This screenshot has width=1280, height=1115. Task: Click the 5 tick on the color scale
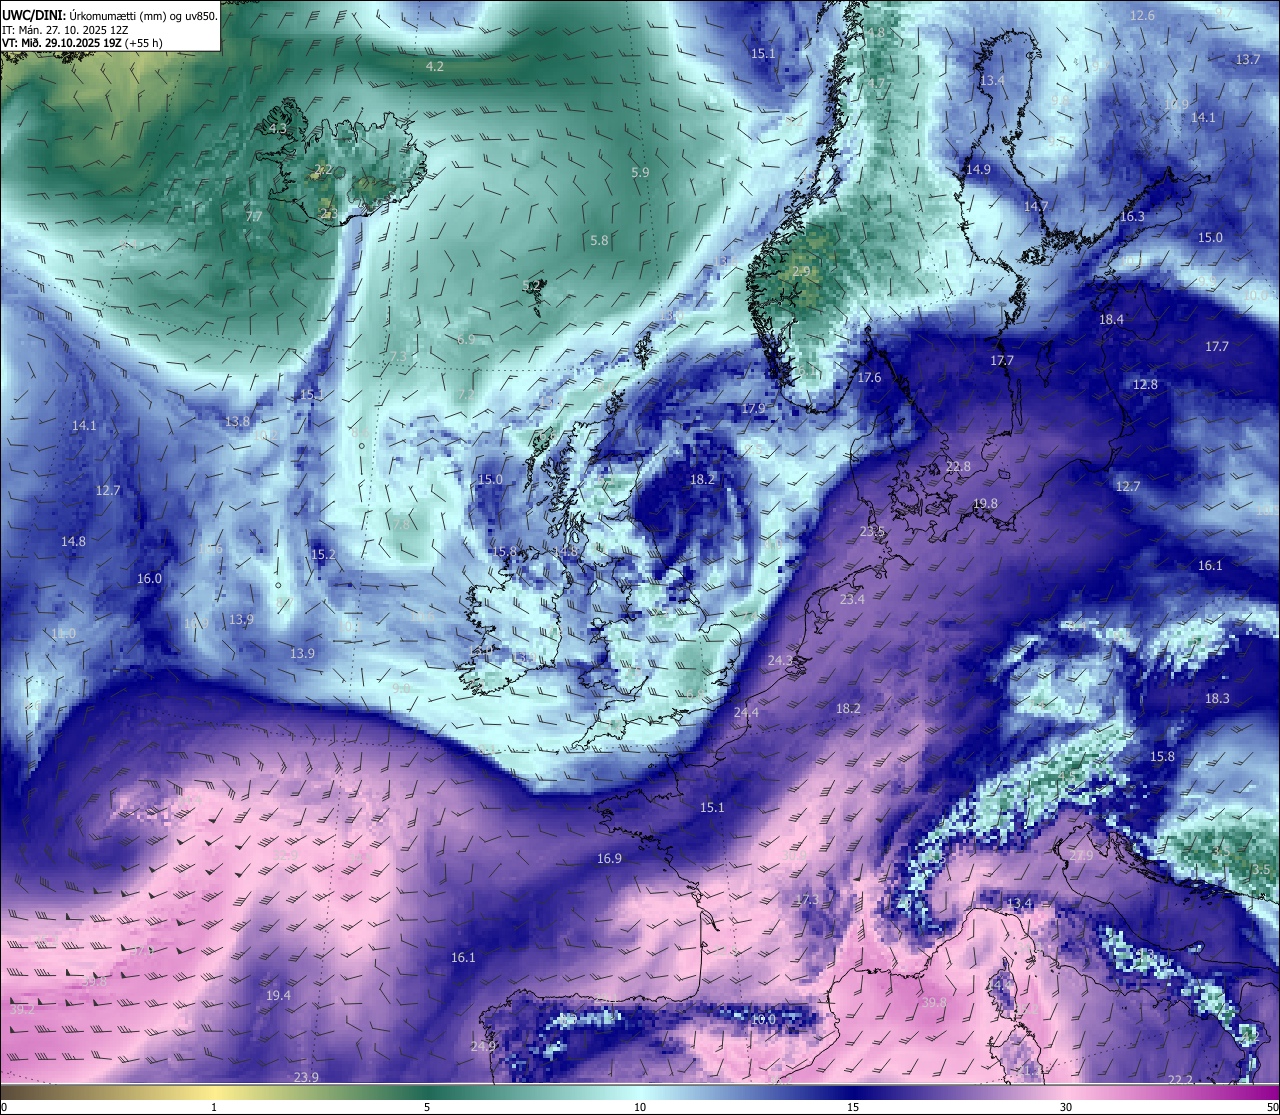427,1107
